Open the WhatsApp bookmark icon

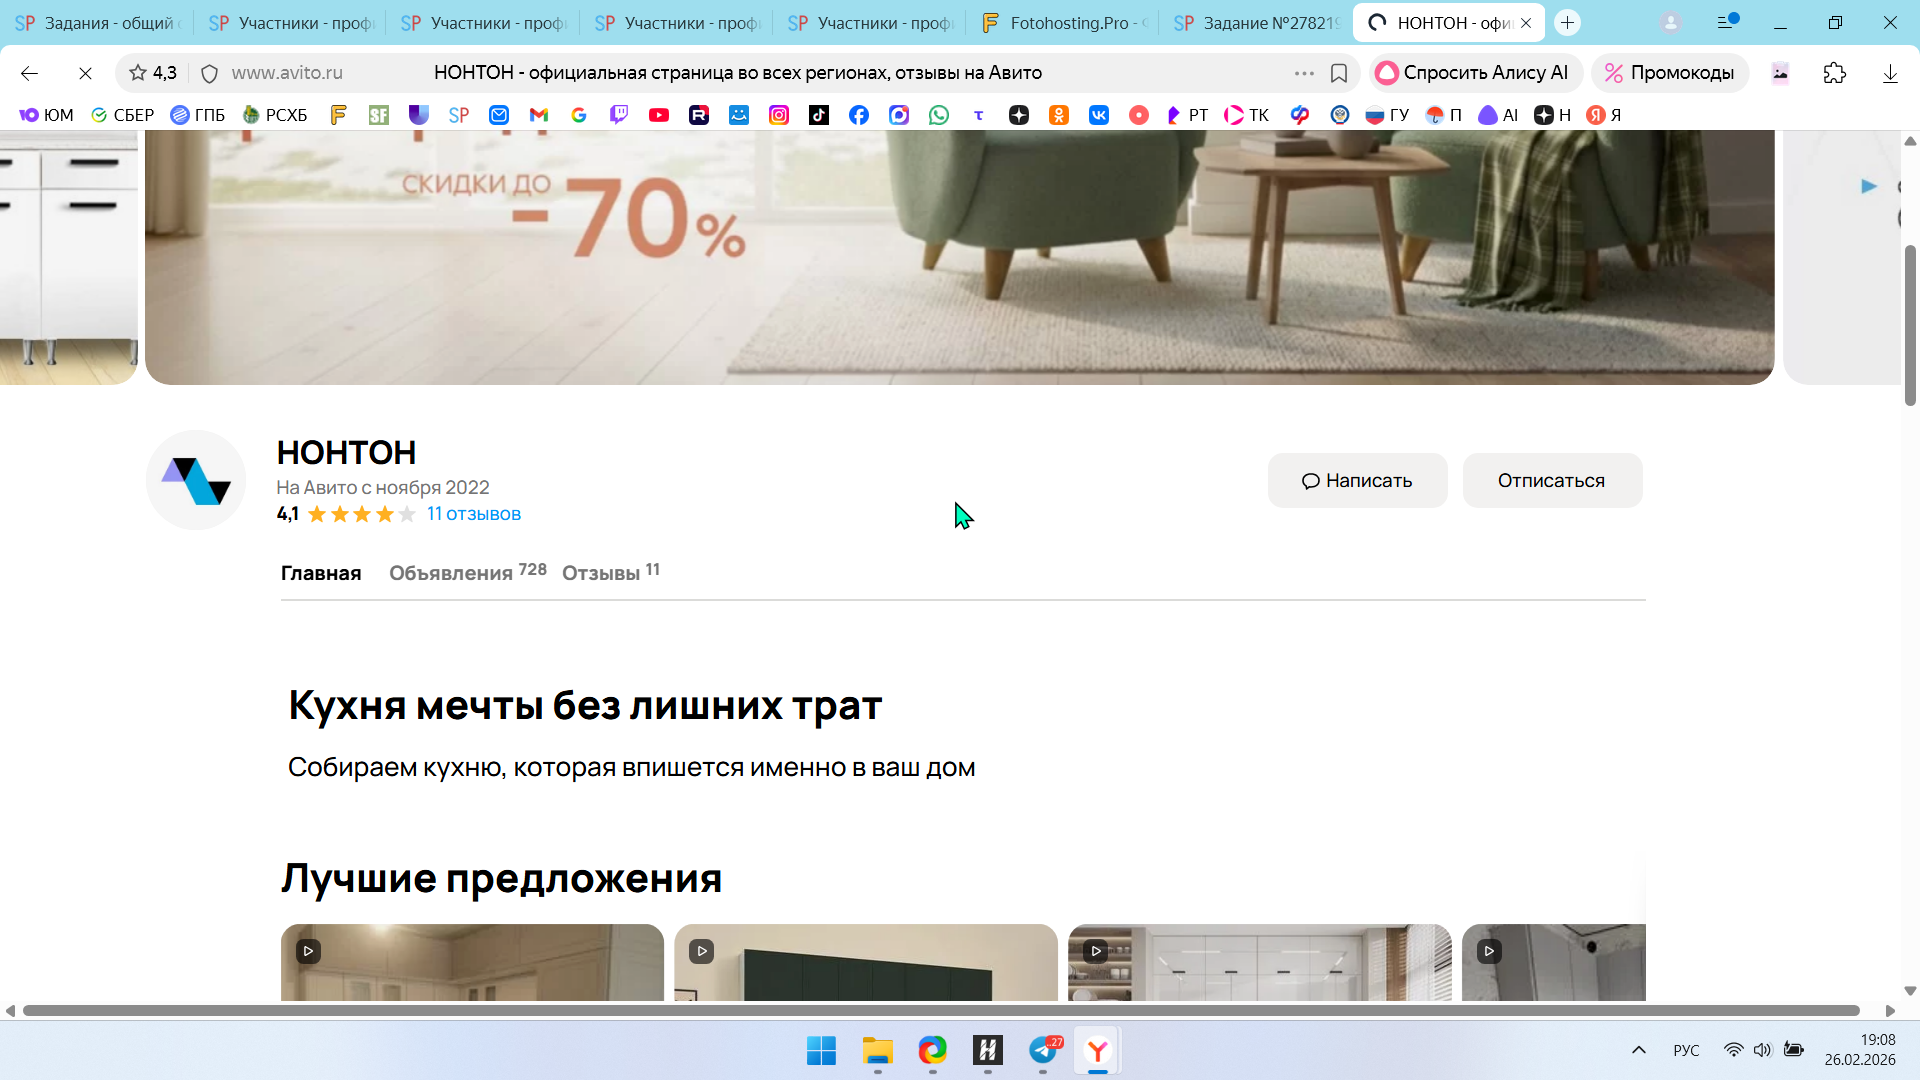click(x=938, y=115)
